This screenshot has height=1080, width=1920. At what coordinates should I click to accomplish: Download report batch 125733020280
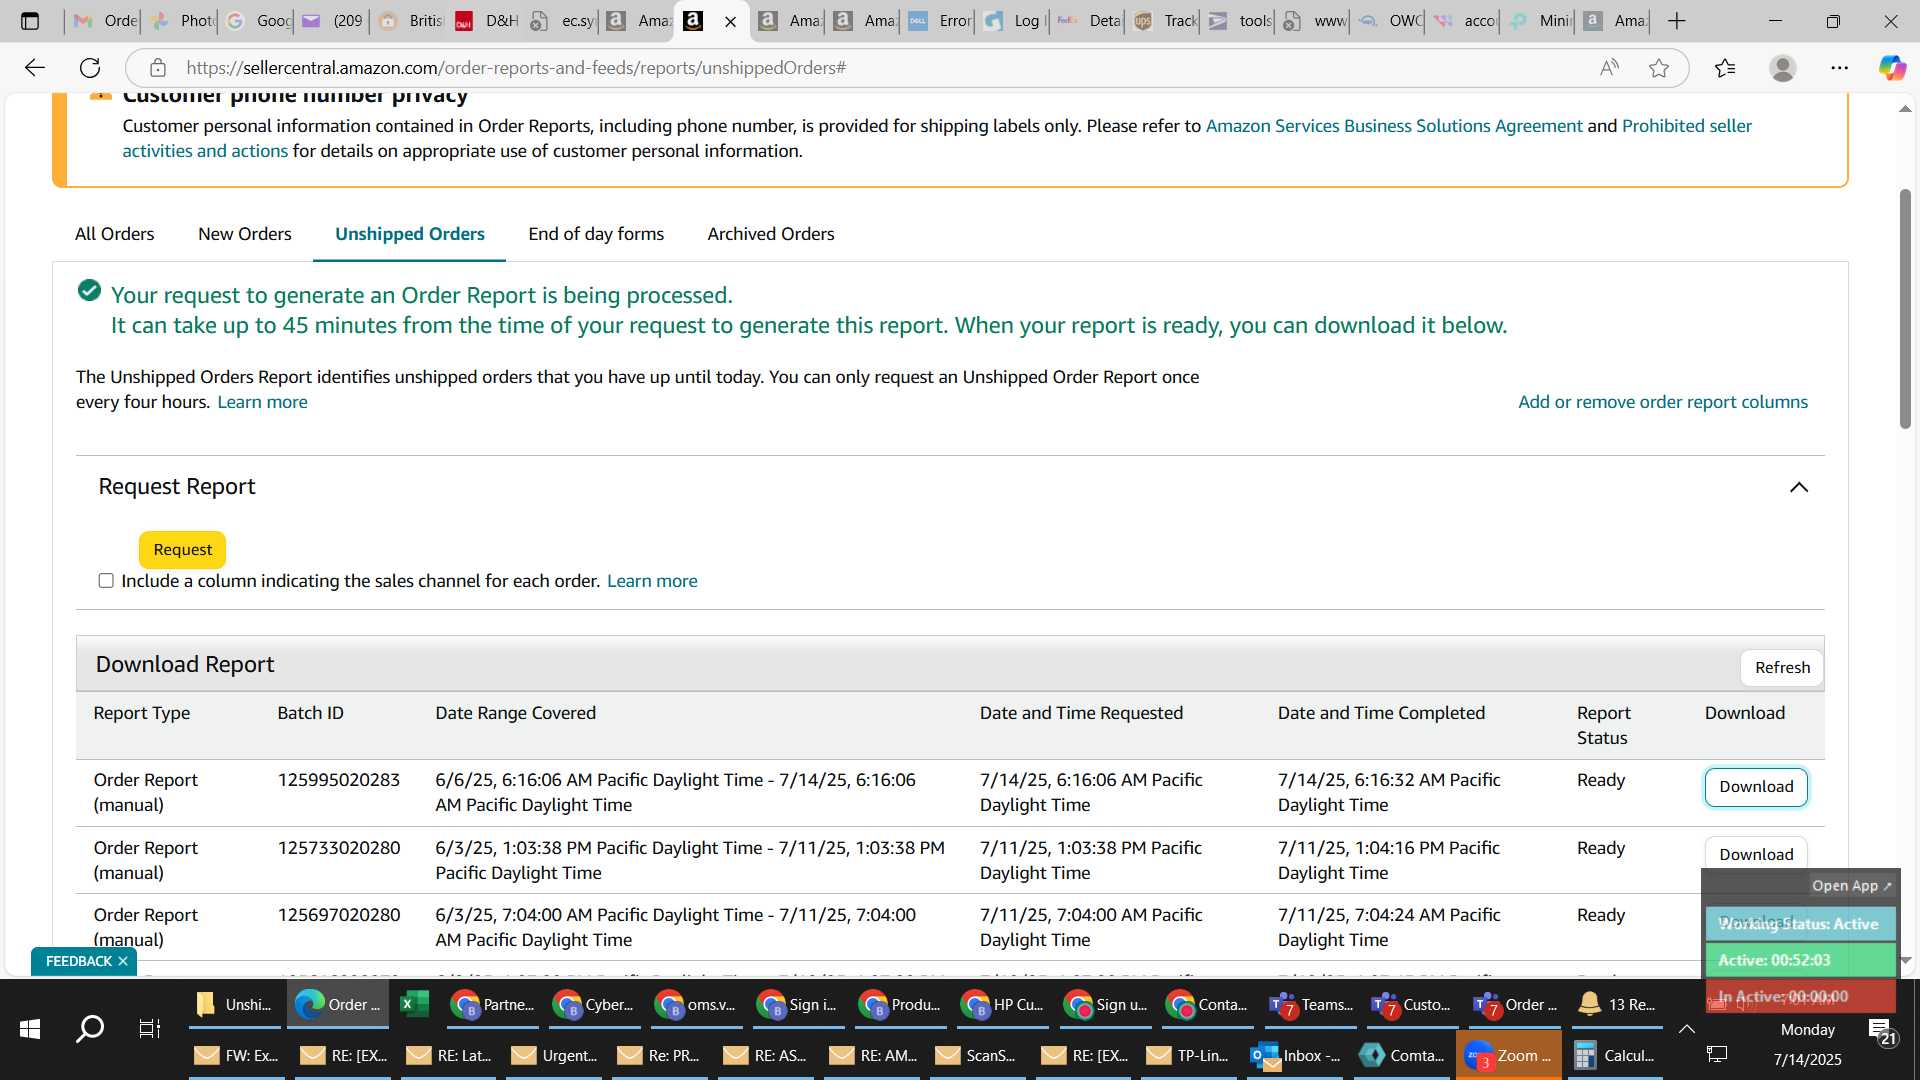pyautogui.click(x=1756, y=854)
